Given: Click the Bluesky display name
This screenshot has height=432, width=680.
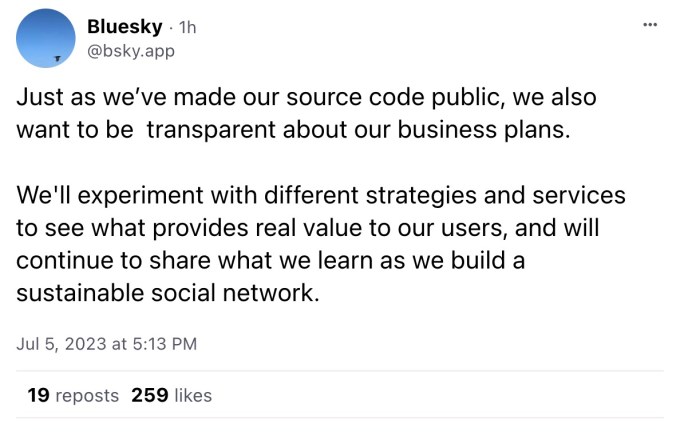Looking at the screenshot, I should point(125,26).
